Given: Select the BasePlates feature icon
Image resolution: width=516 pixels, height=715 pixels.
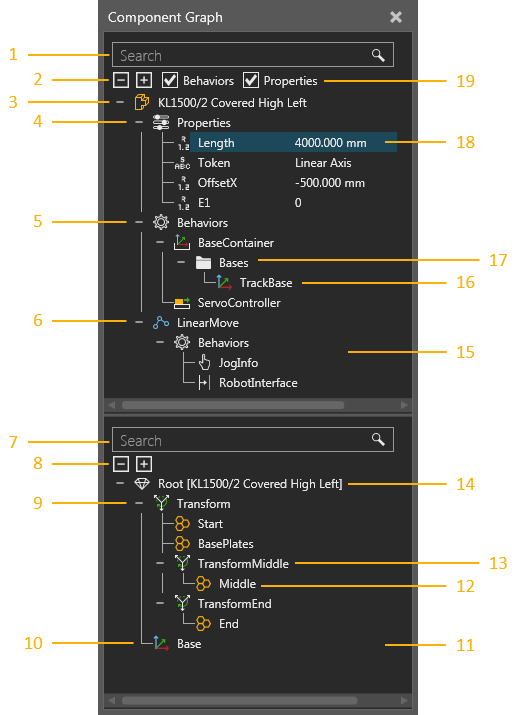Looking at the screenshot, I should tap(182, 544).
